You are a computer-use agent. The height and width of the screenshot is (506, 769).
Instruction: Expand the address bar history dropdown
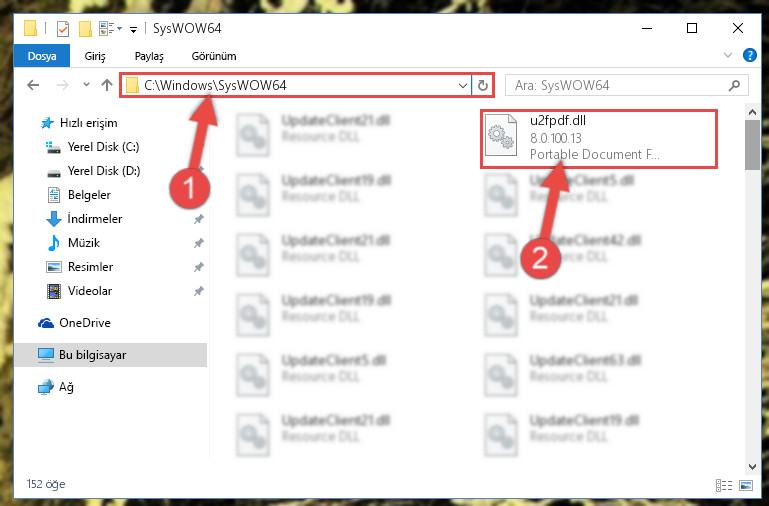pos(462,85)
